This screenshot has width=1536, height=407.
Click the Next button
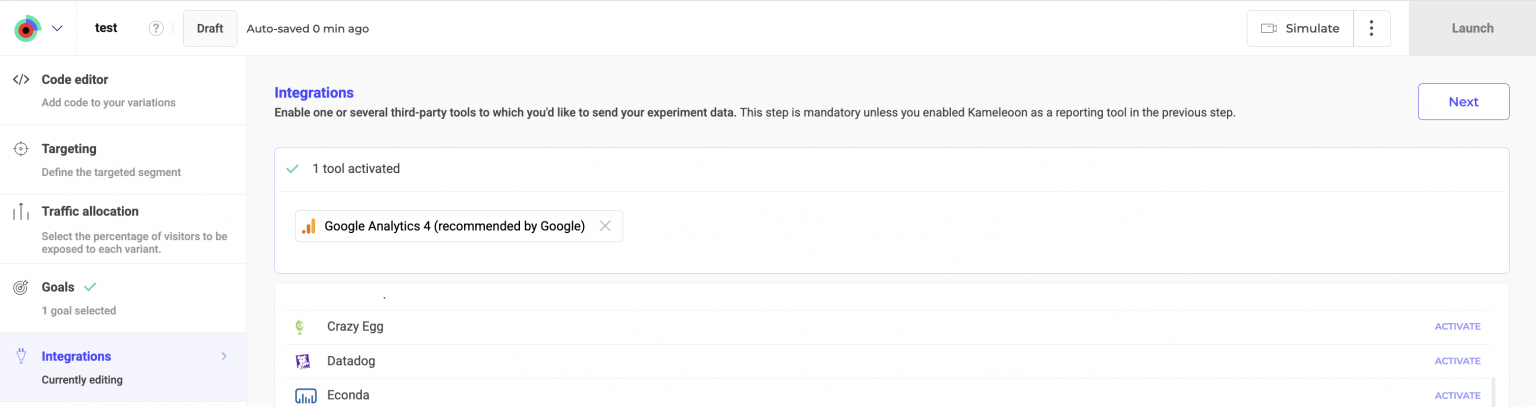[x=1463, y=102]
